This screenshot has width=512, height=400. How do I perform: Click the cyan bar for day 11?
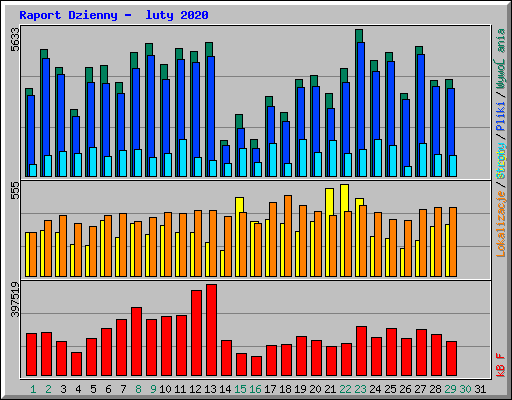183,158
